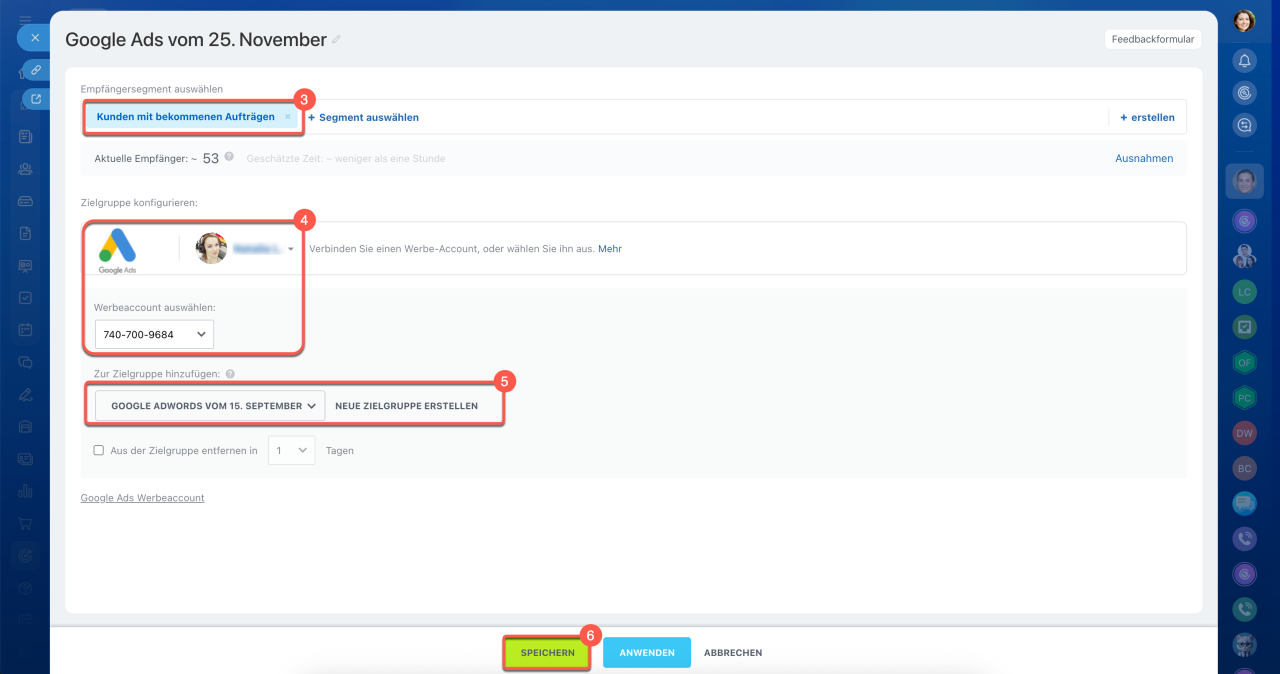This screenshot has width=1280, height=674.
Task: Open the BC chat in right sidebar
Action: 1244,468
